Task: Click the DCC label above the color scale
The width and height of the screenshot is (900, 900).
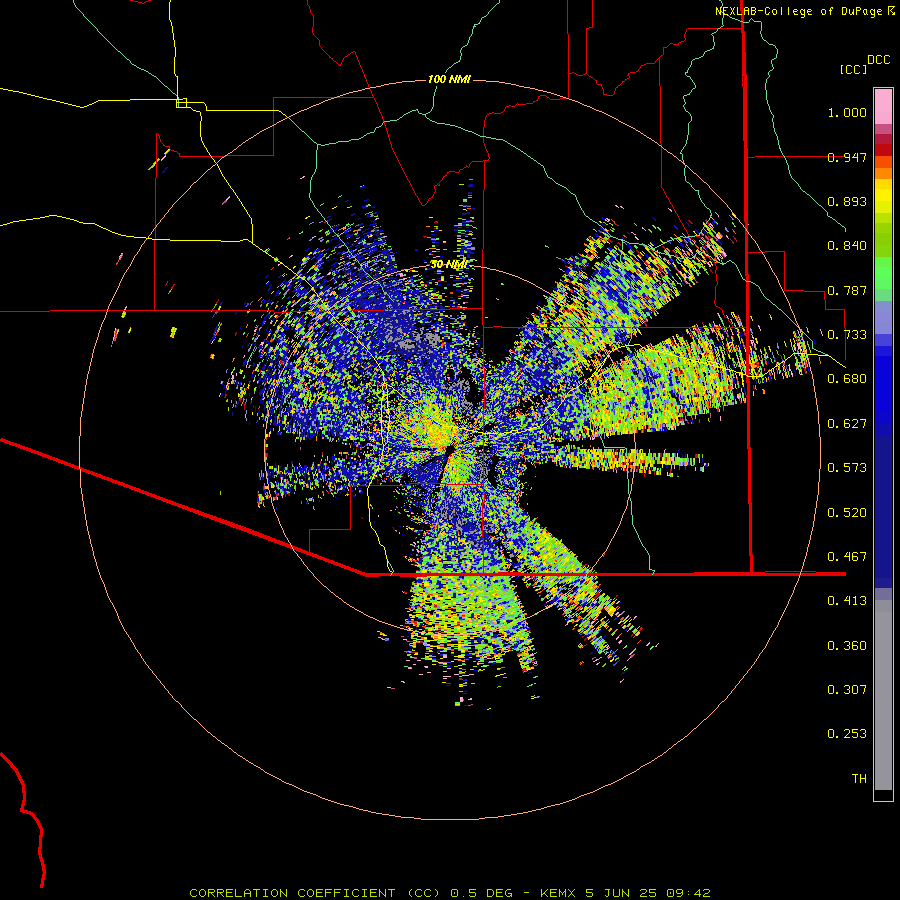Action: click(879, 60)
